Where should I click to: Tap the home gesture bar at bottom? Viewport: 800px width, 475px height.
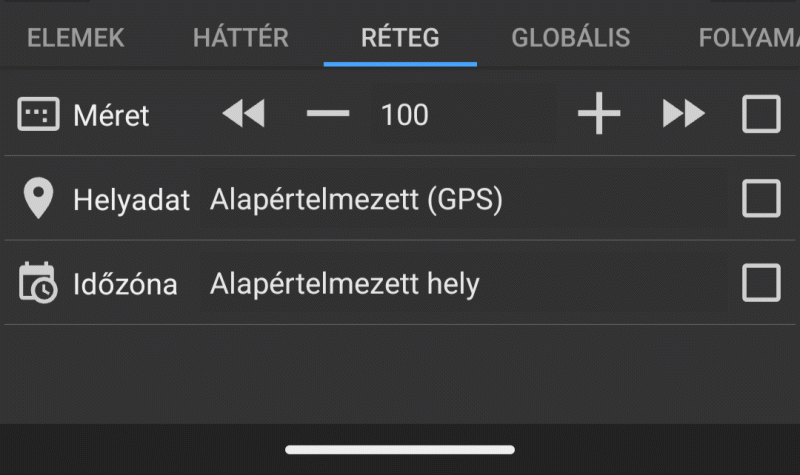coord(400,449)
